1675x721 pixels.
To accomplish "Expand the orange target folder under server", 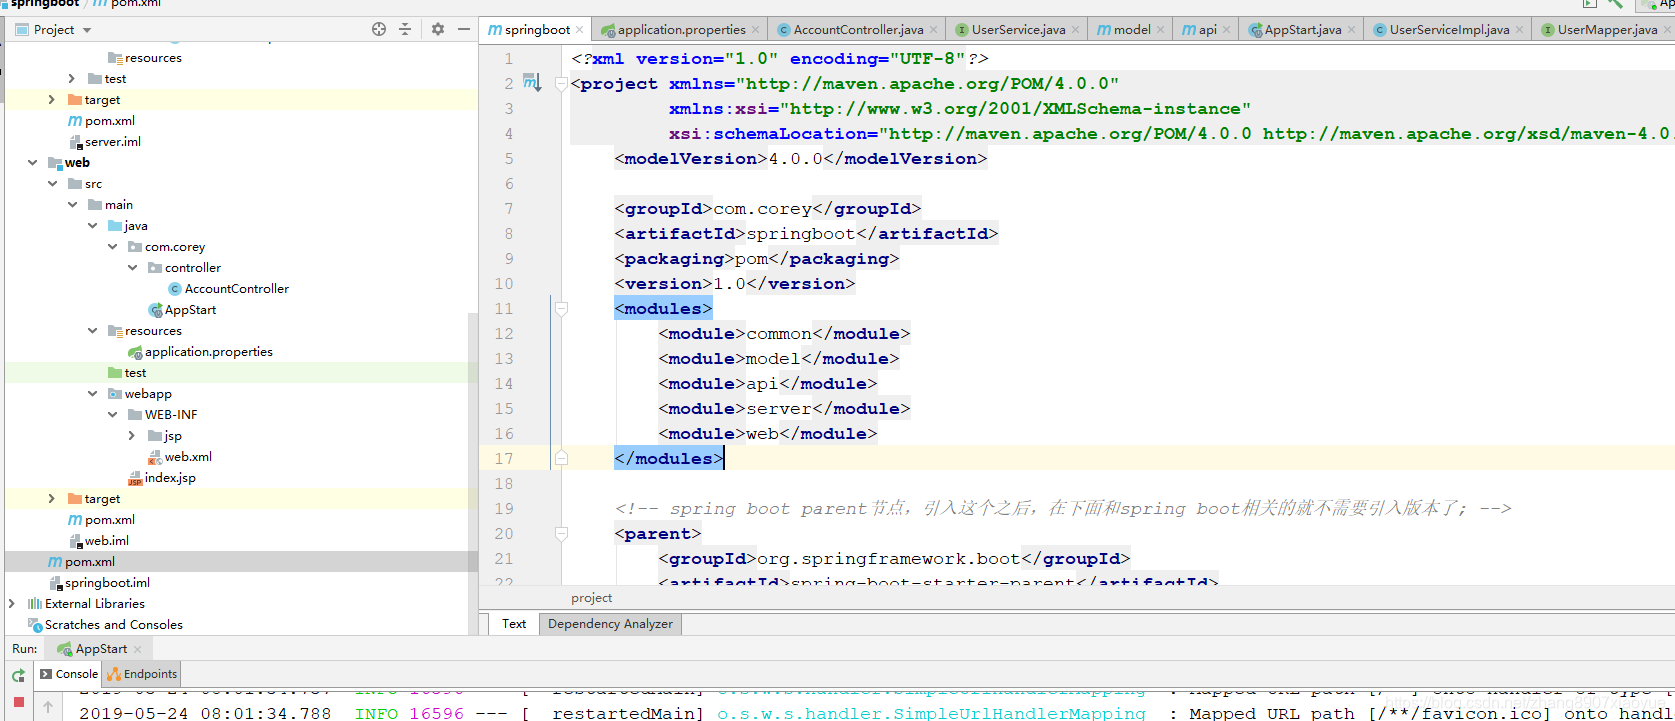I will [51, 100].
